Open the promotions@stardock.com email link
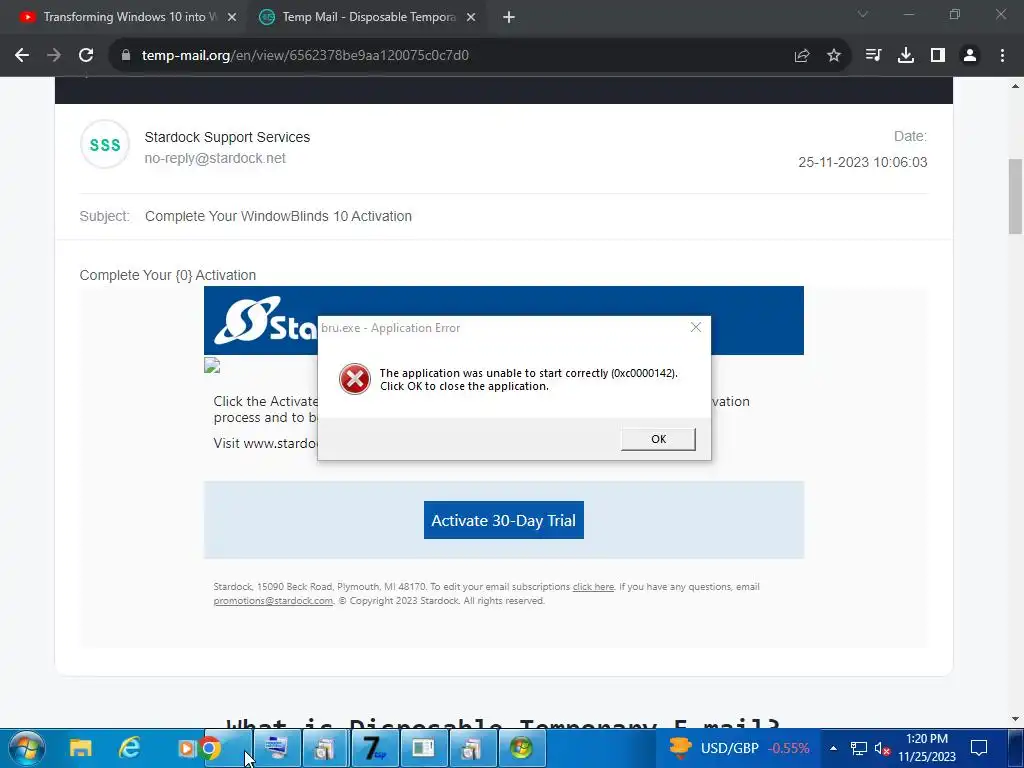Screen dimensions: 1024x768 [273, 601]
